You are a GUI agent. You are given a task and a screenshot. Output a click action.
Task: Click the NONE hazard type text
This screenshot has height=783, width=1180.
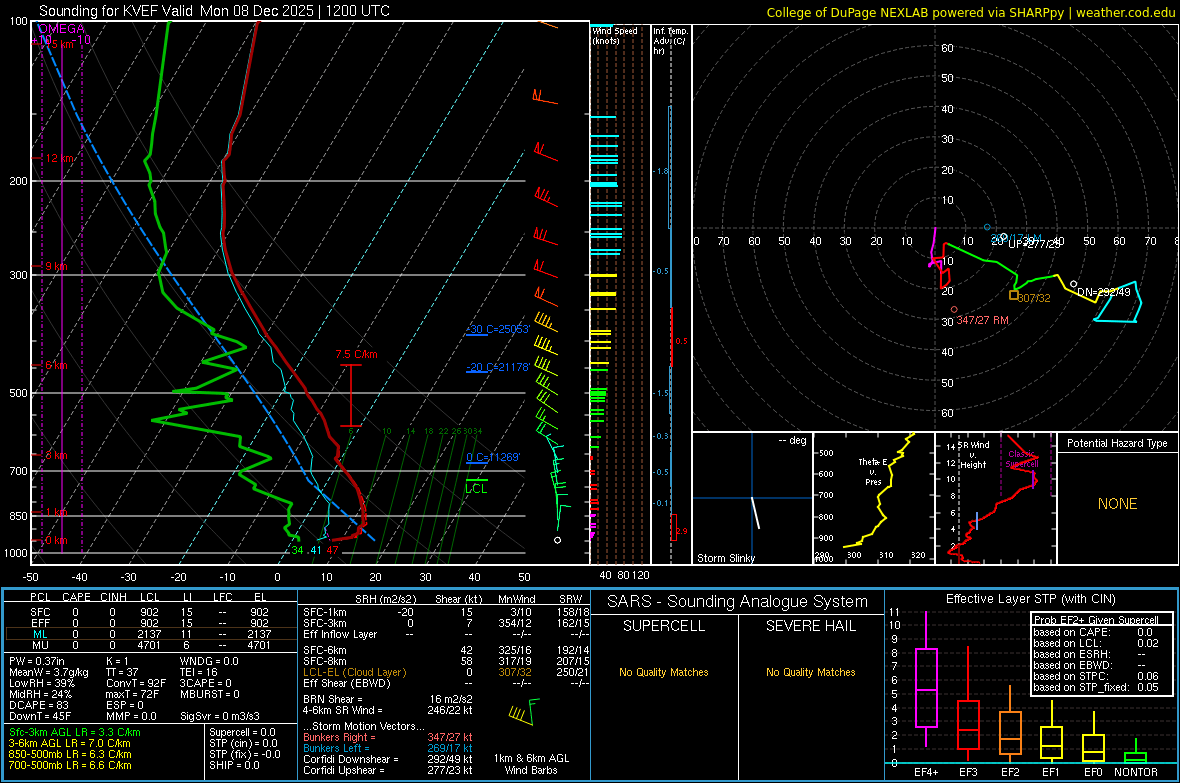1117,504
